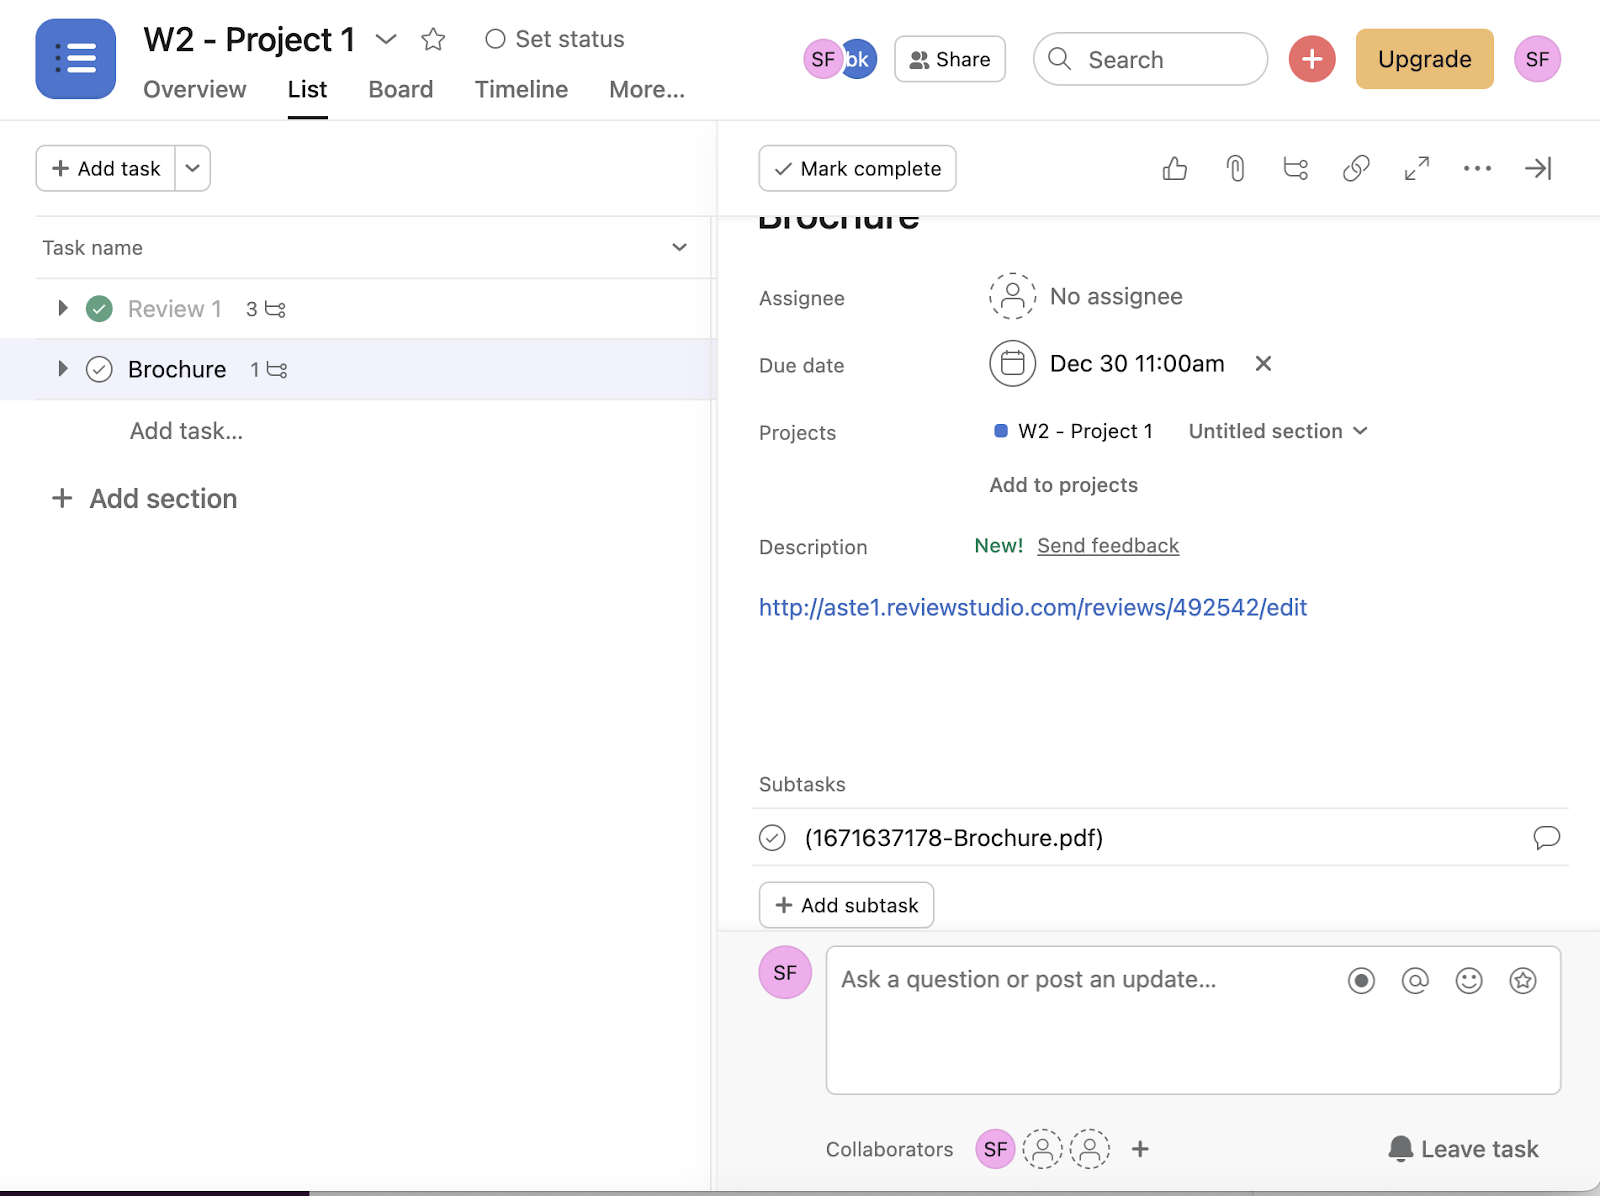Switch to the Timeline tab

[521, 90]
